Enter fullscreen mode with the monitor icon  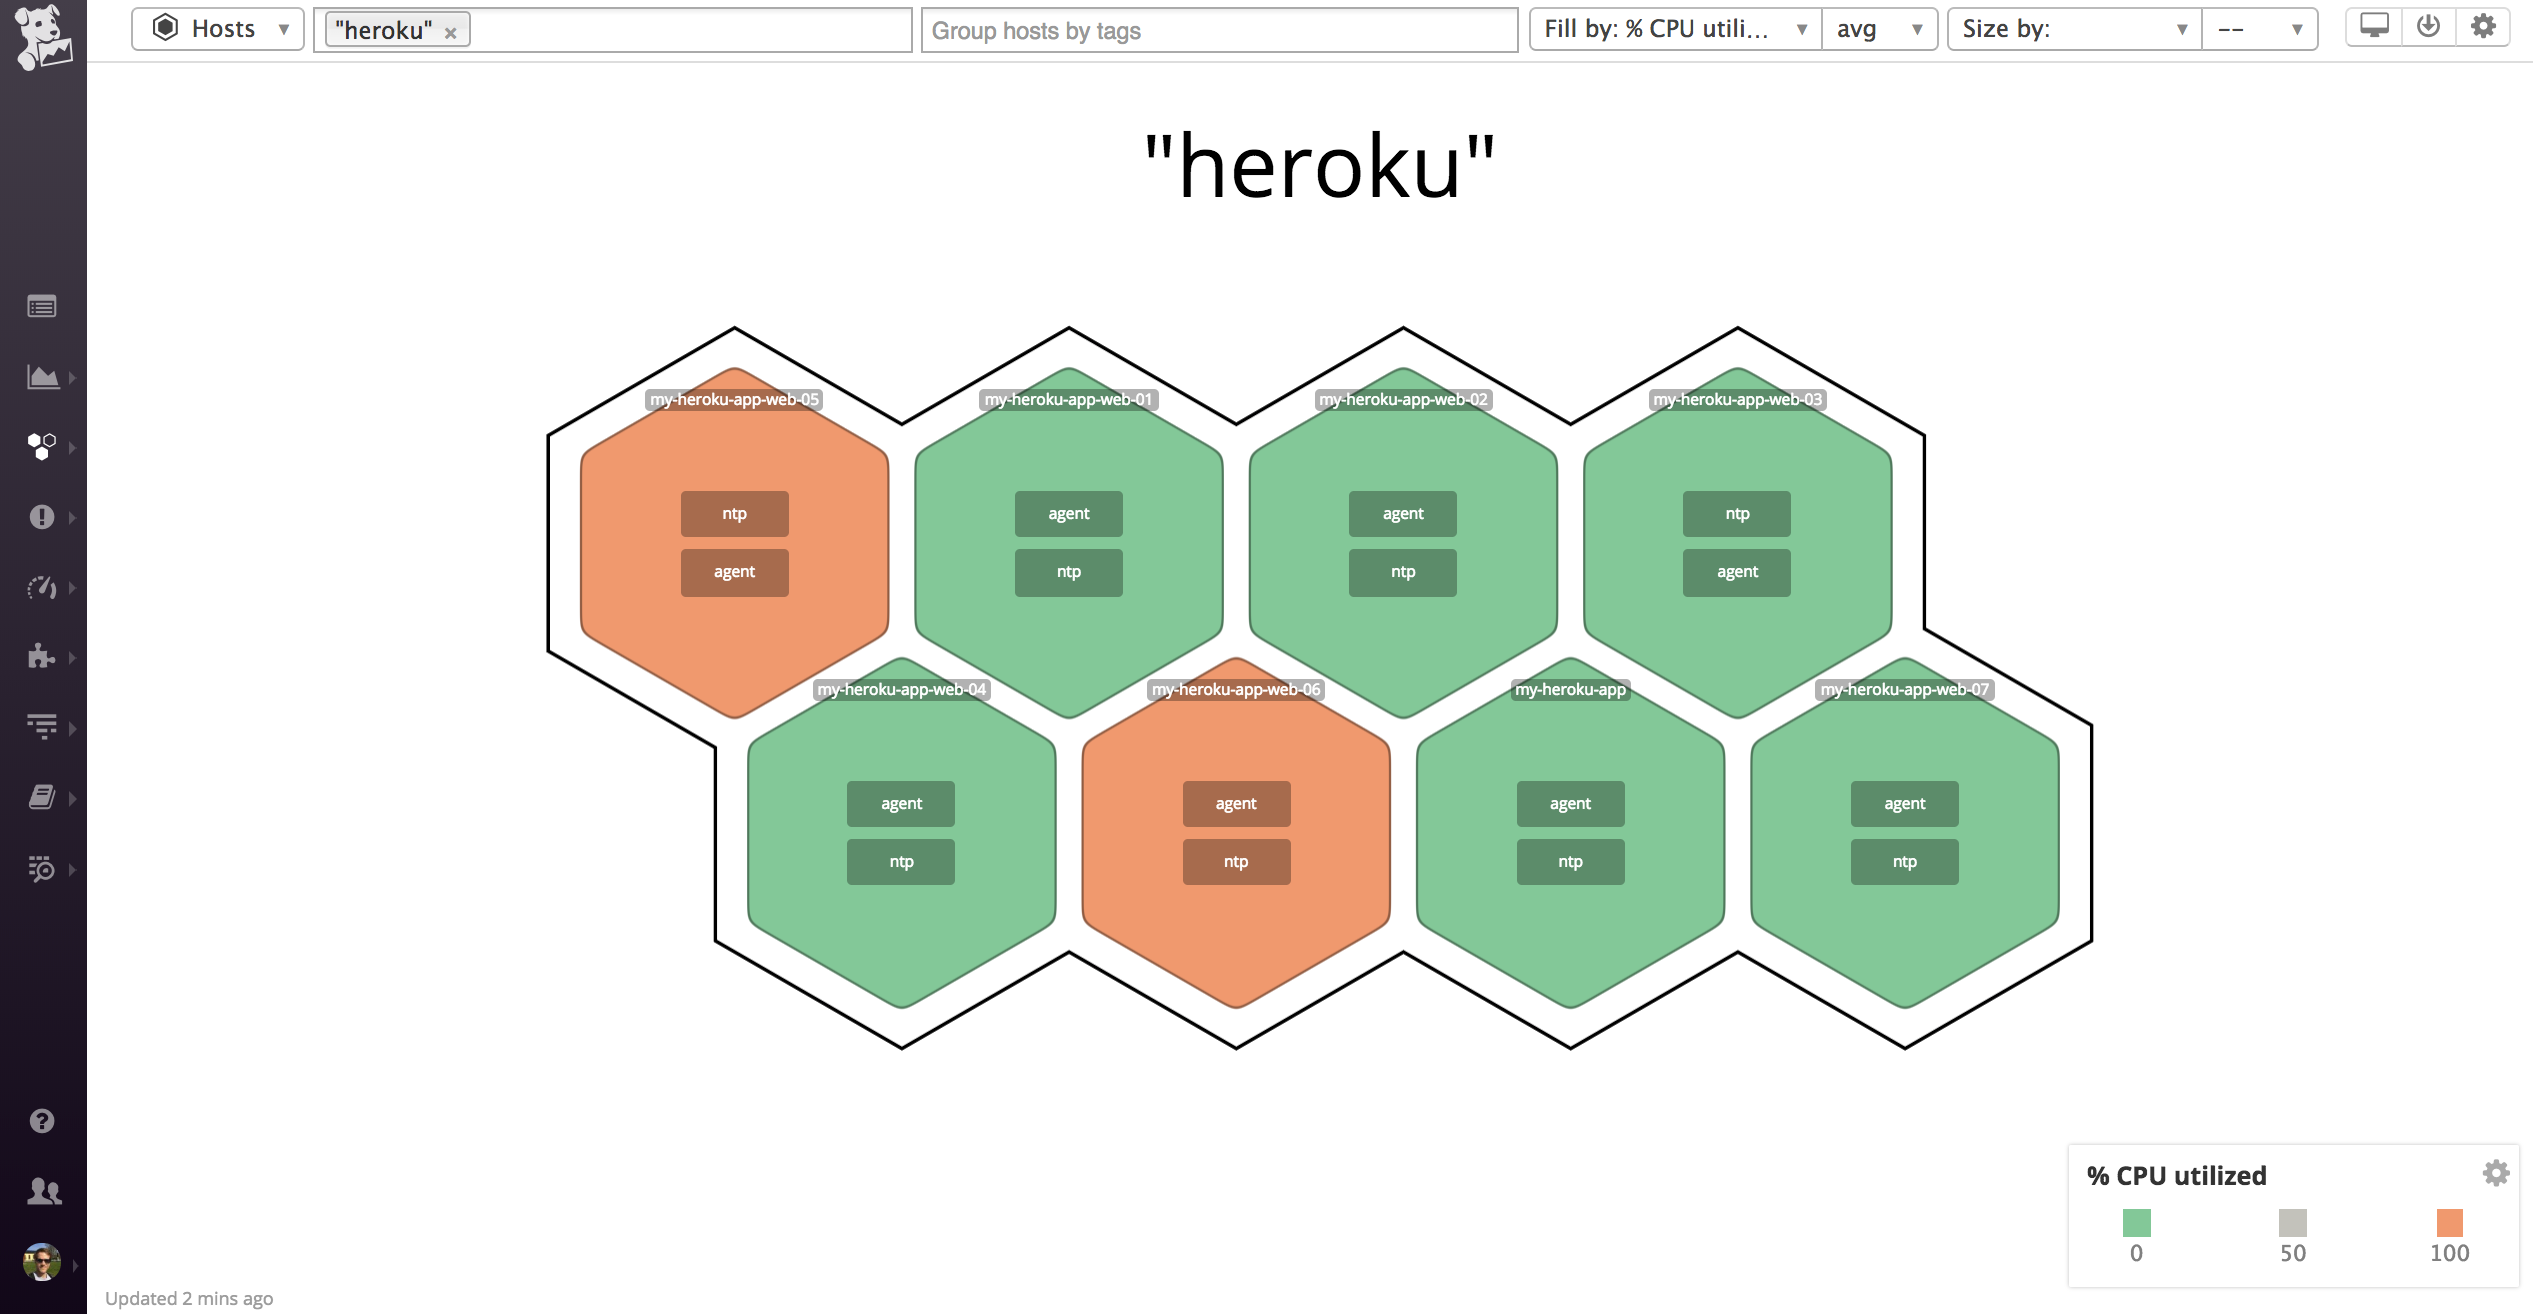2374,25
